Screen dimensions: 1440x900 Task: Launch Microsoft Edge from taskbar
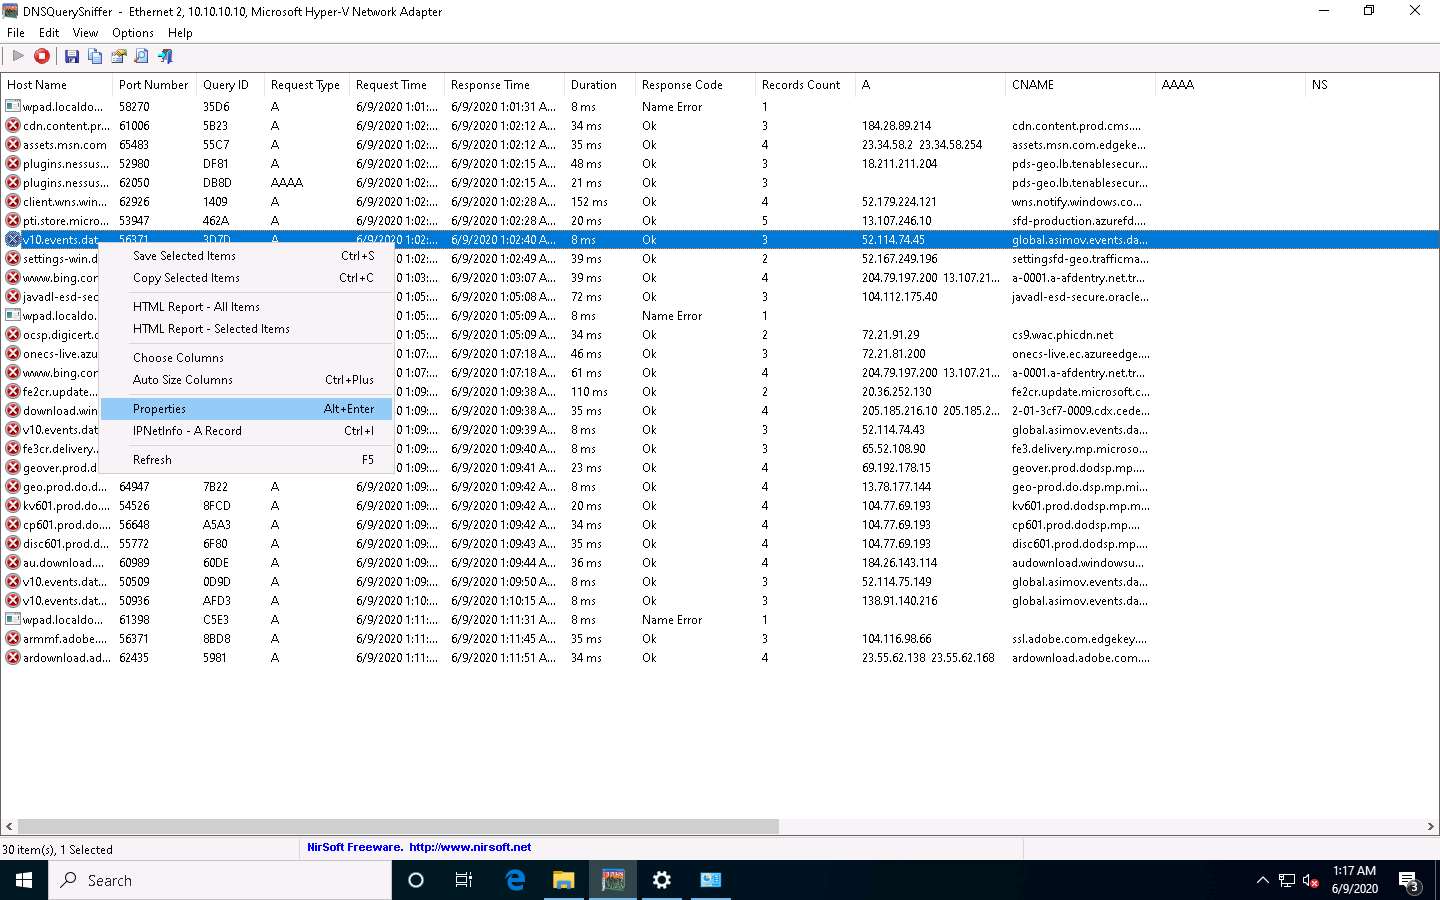[x=515, y=880]
